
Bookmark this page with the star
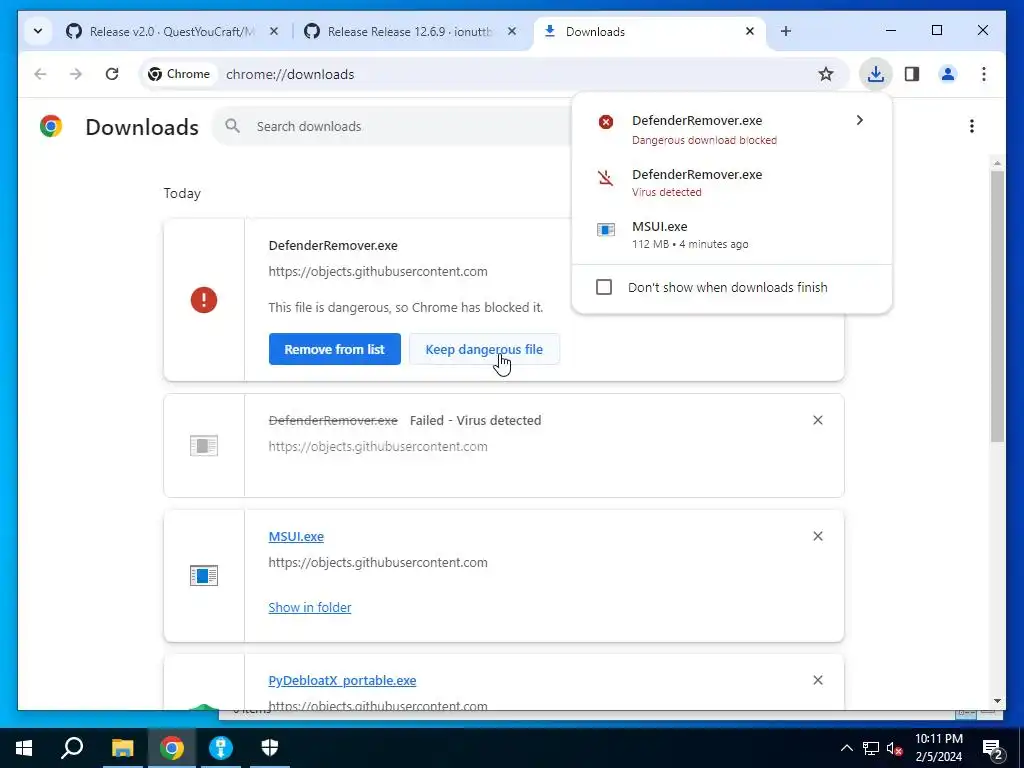(x=825, y=74)
